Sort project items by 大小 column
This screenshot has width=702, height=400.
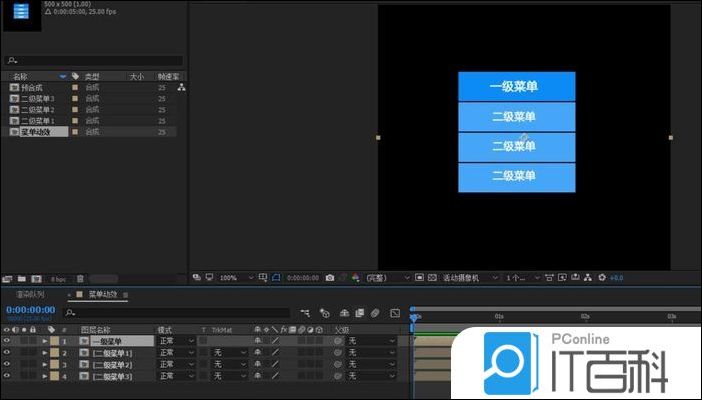(x=137, y=77)
